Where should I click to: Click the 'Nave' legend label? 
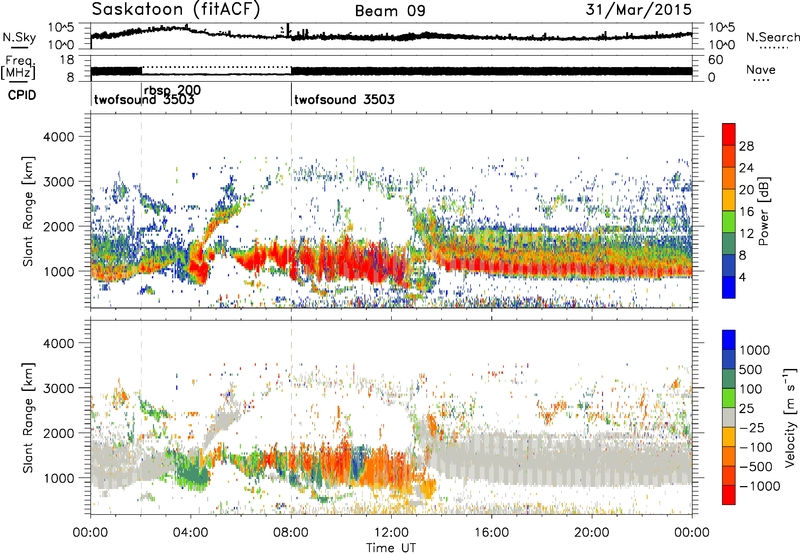(760, 69)
